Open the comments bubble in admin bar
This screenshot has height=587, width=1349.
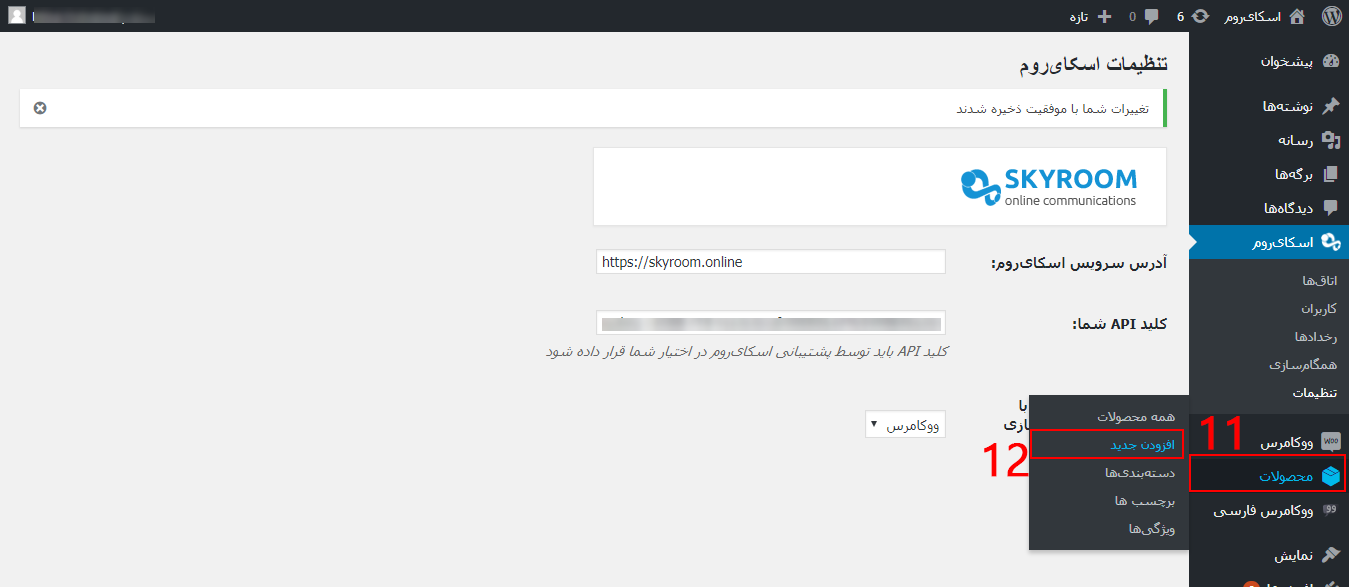coord(1152,16)
